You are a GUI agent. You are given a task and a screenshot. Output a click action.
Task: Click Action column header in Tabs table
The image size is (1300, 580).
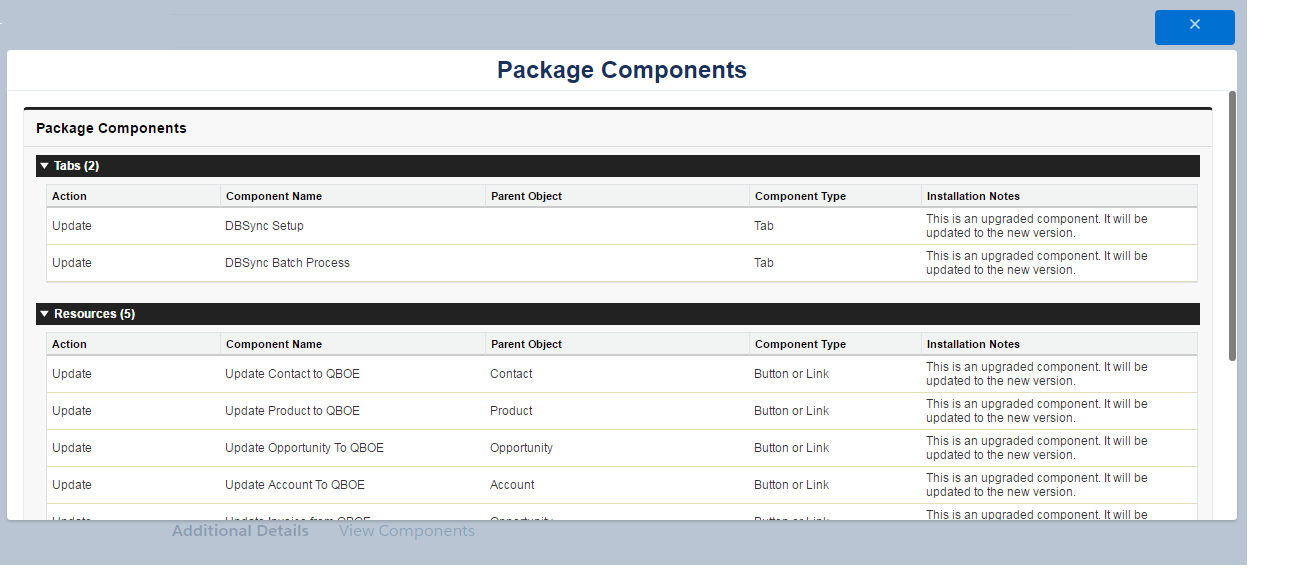70,196
